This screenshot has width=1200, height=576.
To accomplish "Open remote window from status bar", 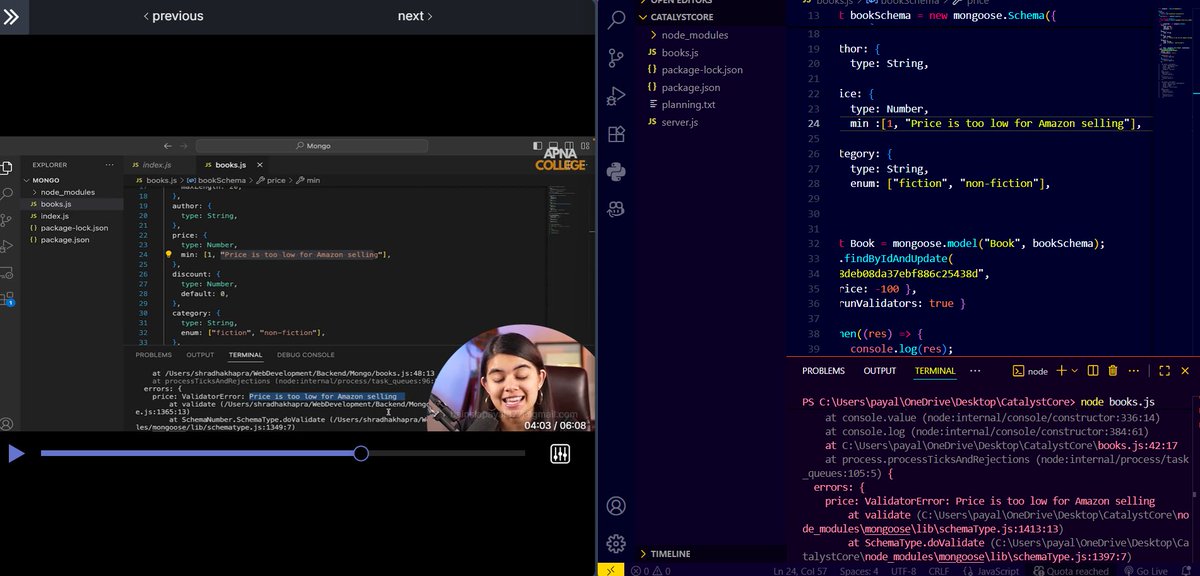I will [610, 570].
